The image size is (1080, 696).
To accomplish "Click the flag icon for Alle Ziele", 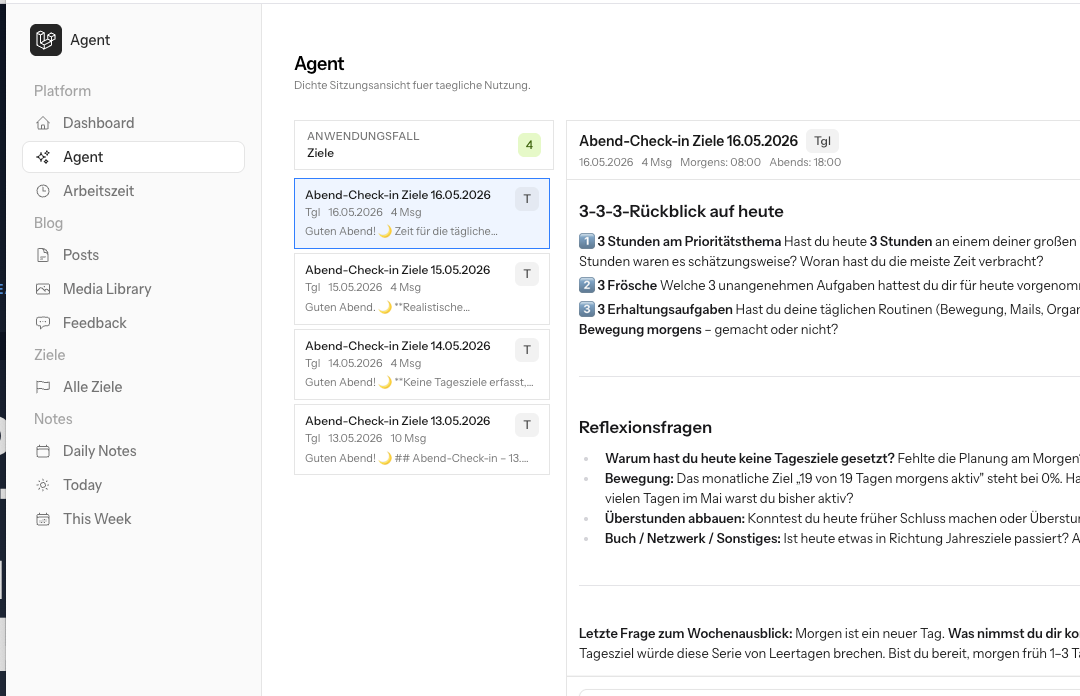I will tap(43, 387).
